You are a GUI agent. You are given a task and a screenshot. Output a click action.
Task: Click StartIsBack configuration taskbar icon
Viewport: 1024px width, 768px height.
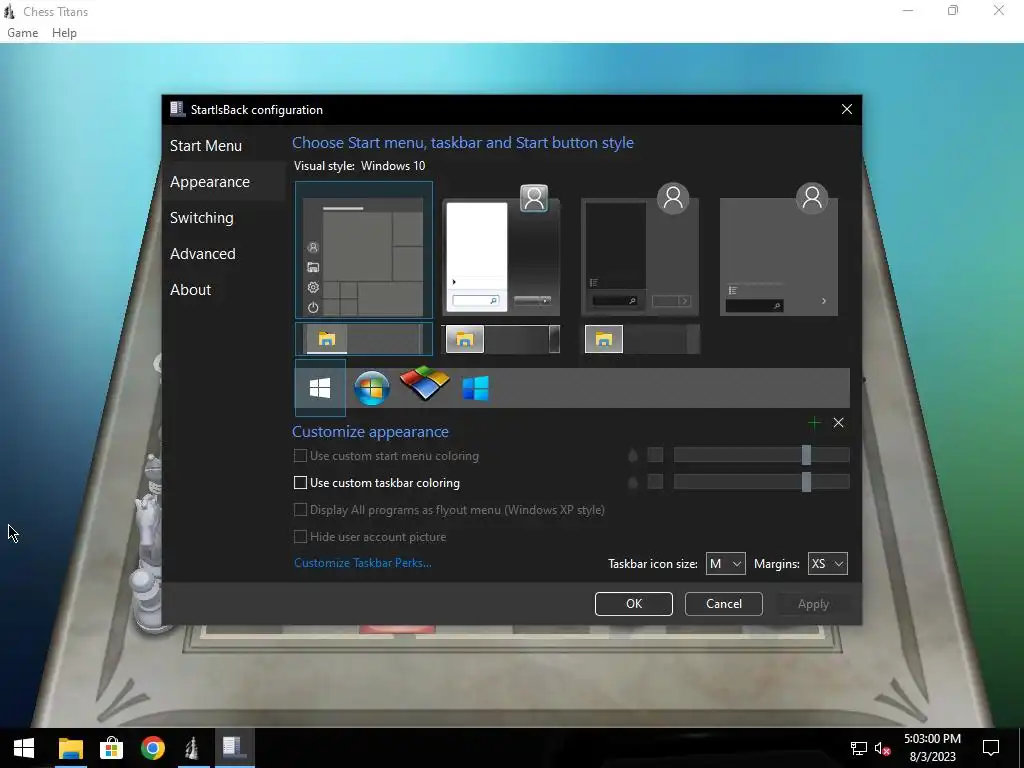[x=234, y=748]
